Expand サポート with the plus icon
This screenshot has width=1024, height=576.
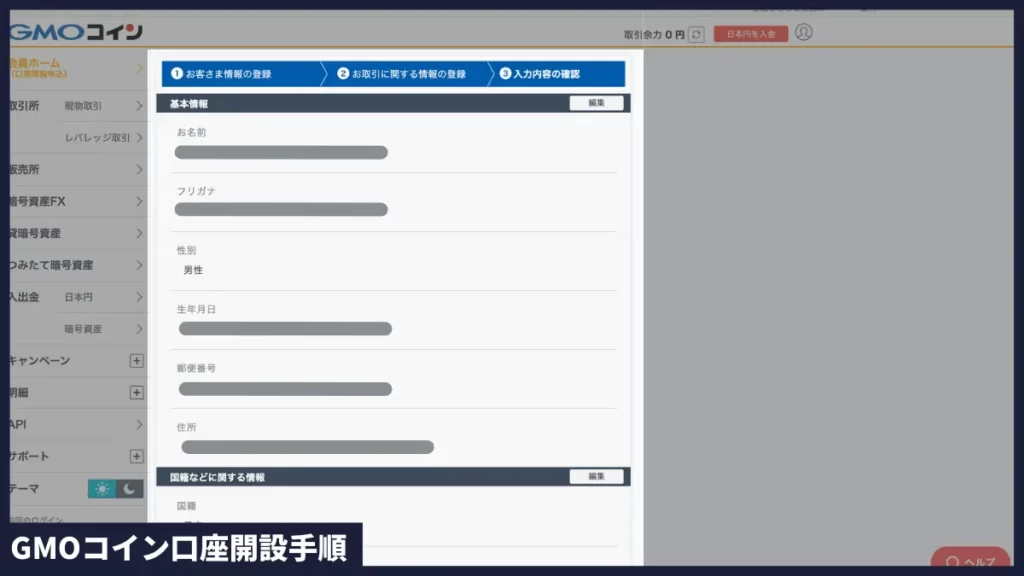(x=136, y=456)
